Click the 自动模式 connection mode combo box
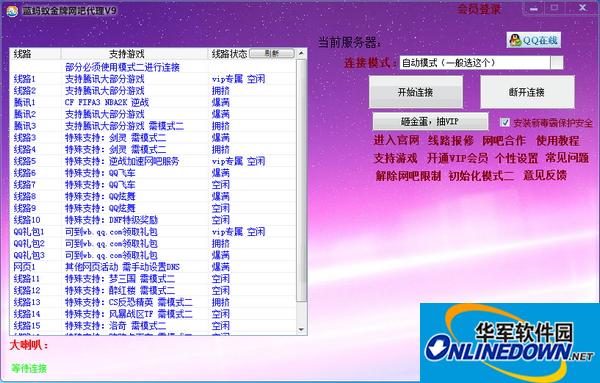Image resolution: width=600 pixels, height=383 pixels. pyautogui.click(x=481, y=63)
